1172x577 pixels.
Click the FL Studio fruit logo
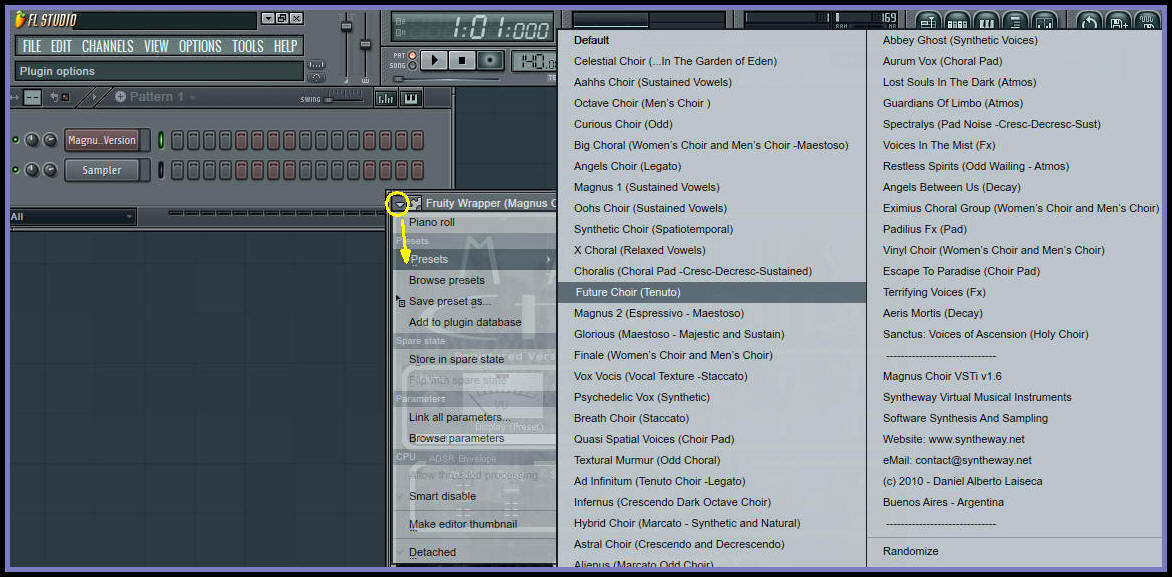click(20, 19)
